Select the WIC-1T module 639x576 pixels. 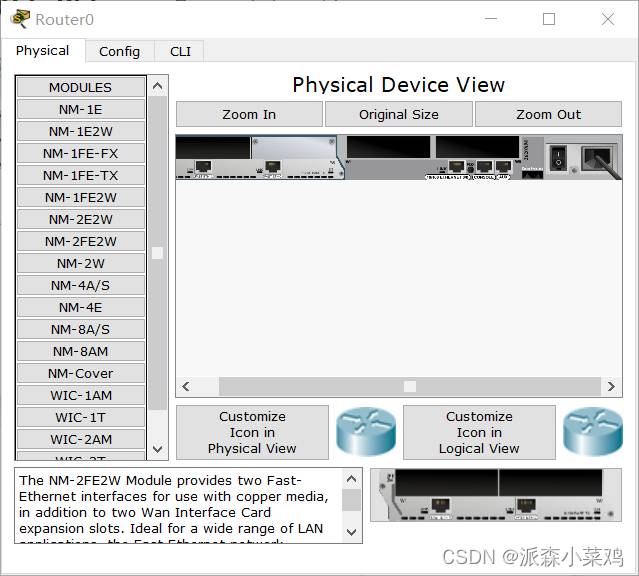[81, 417]
